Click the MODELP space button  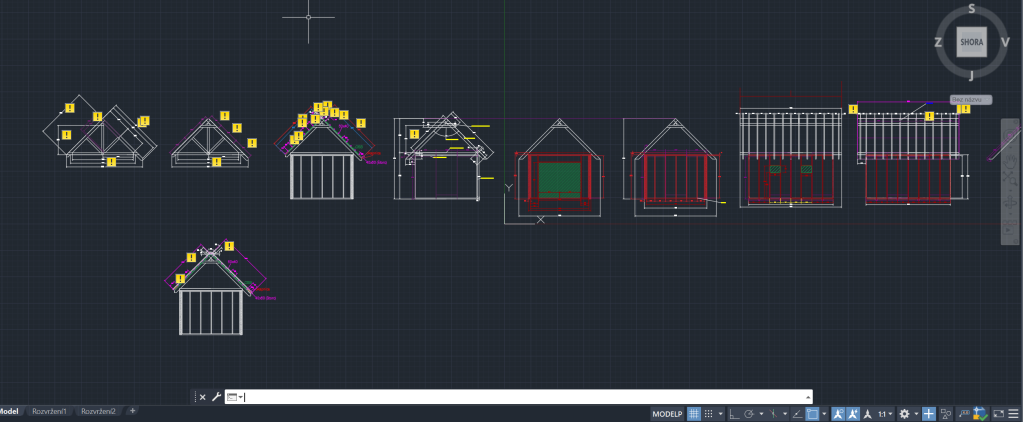tap(666, 414)
